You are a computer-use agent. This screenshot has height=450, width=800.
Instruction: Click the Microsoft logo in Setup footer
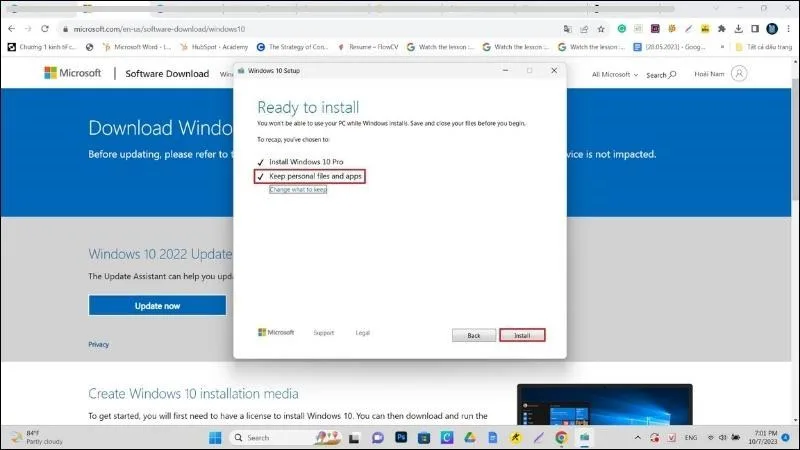pos(276,332)
